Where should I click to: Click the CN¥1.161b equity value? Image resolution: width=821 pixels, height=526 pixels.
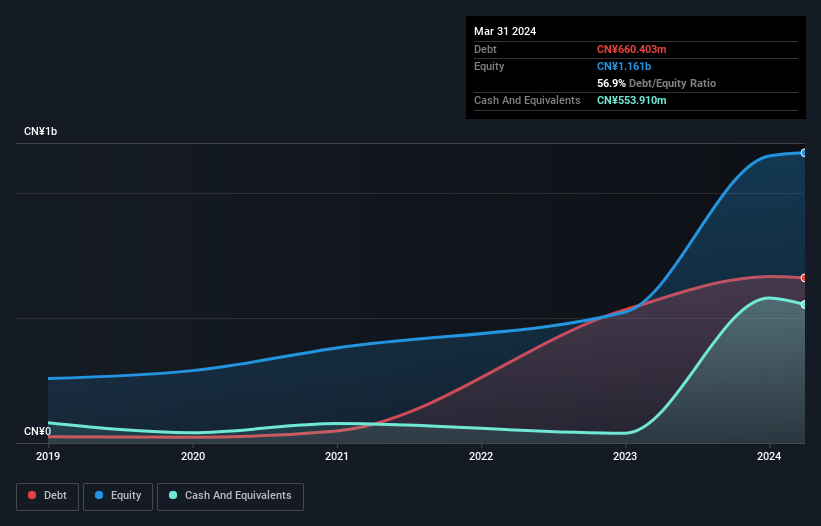624,66
